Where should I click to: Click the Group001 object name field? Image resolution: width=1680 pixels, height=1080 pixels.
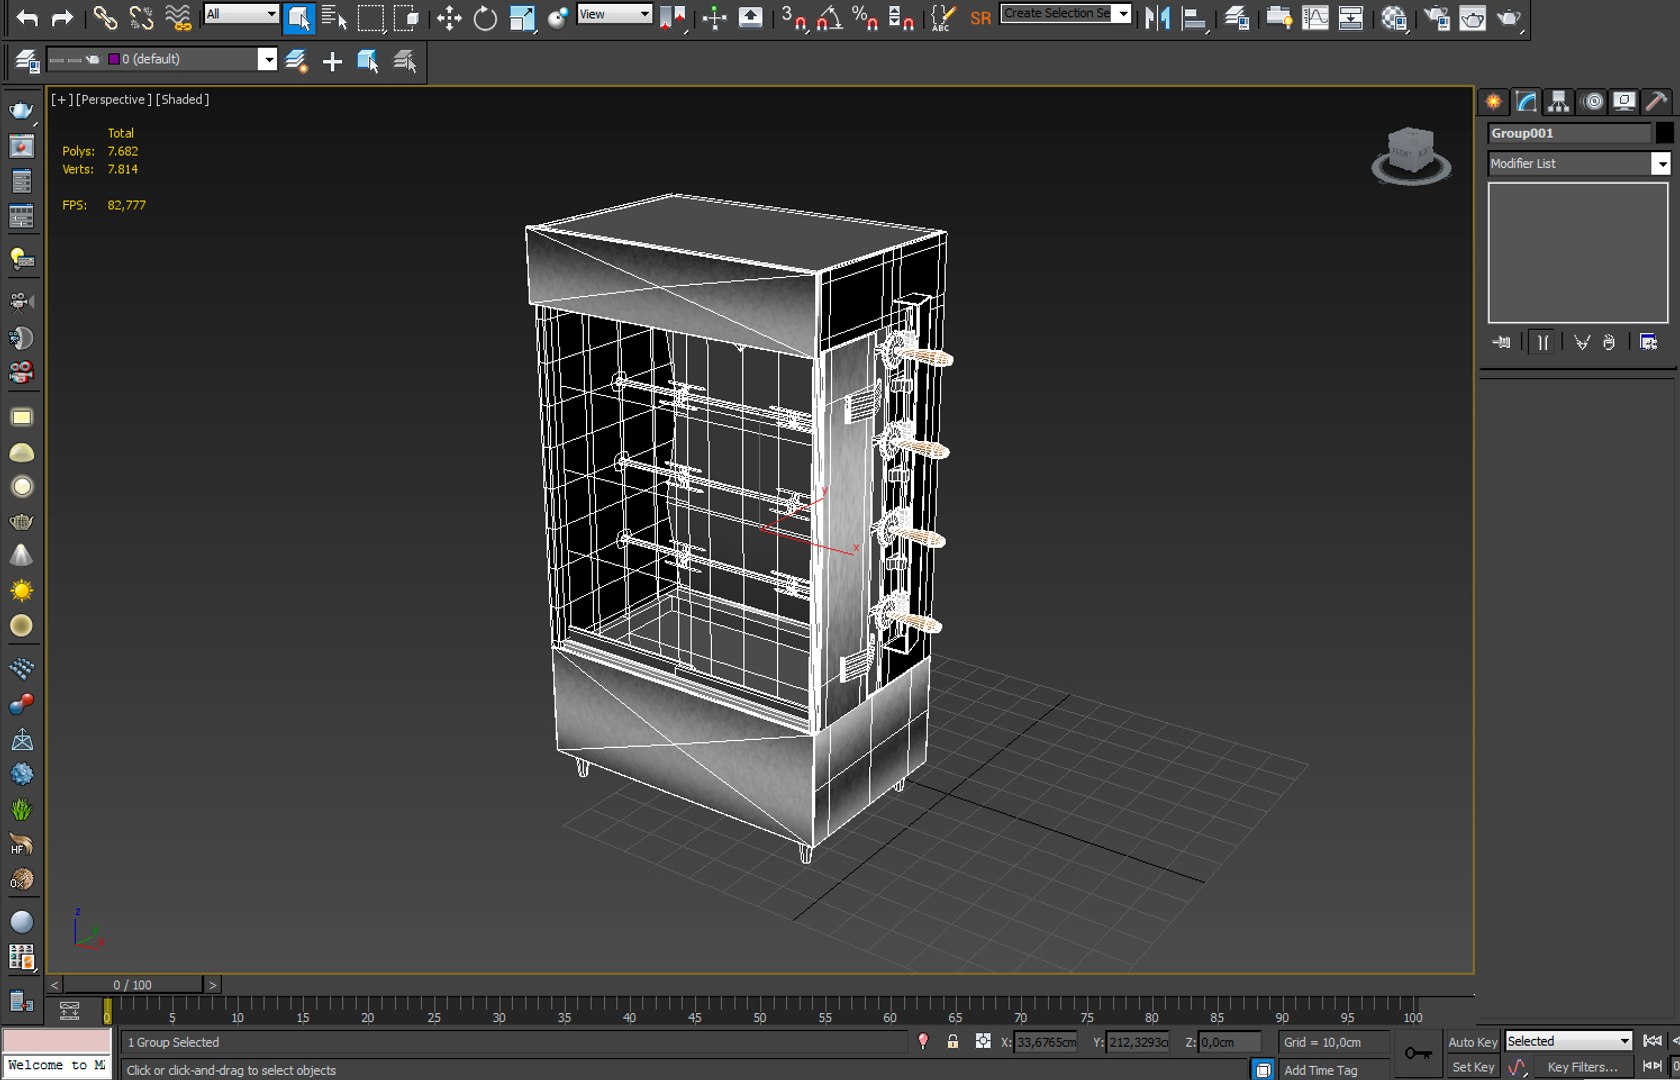[1568, 133]
